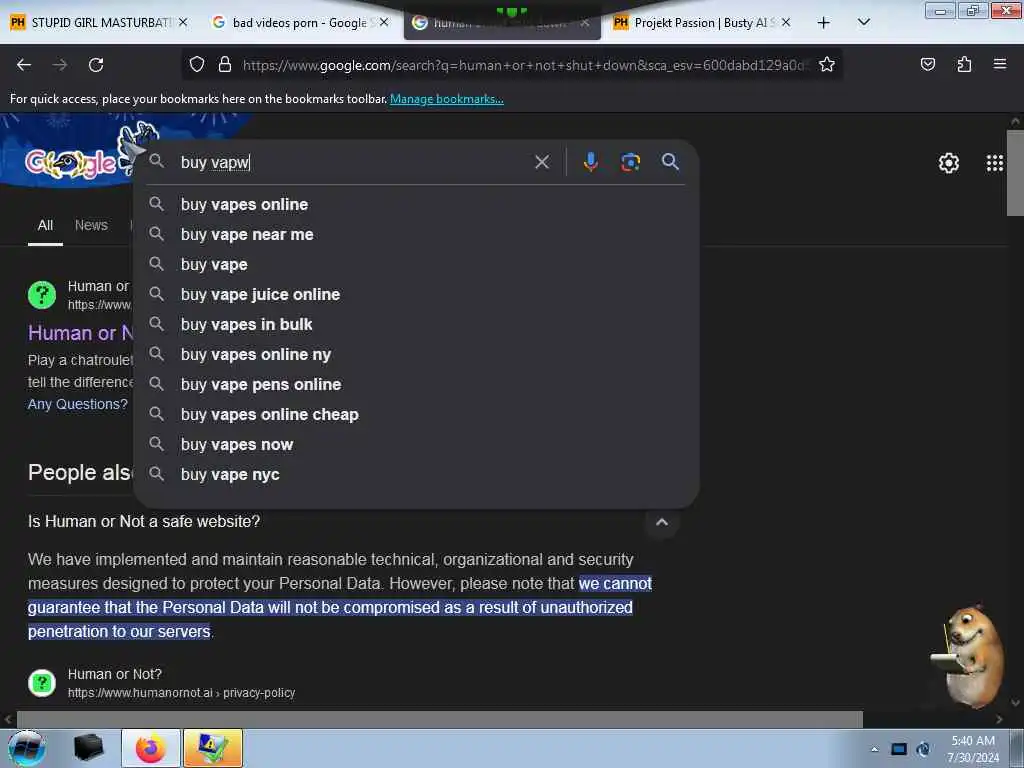Expand the list all tabs chevron
Screen dimensions: 1024x768
[863, 23]
